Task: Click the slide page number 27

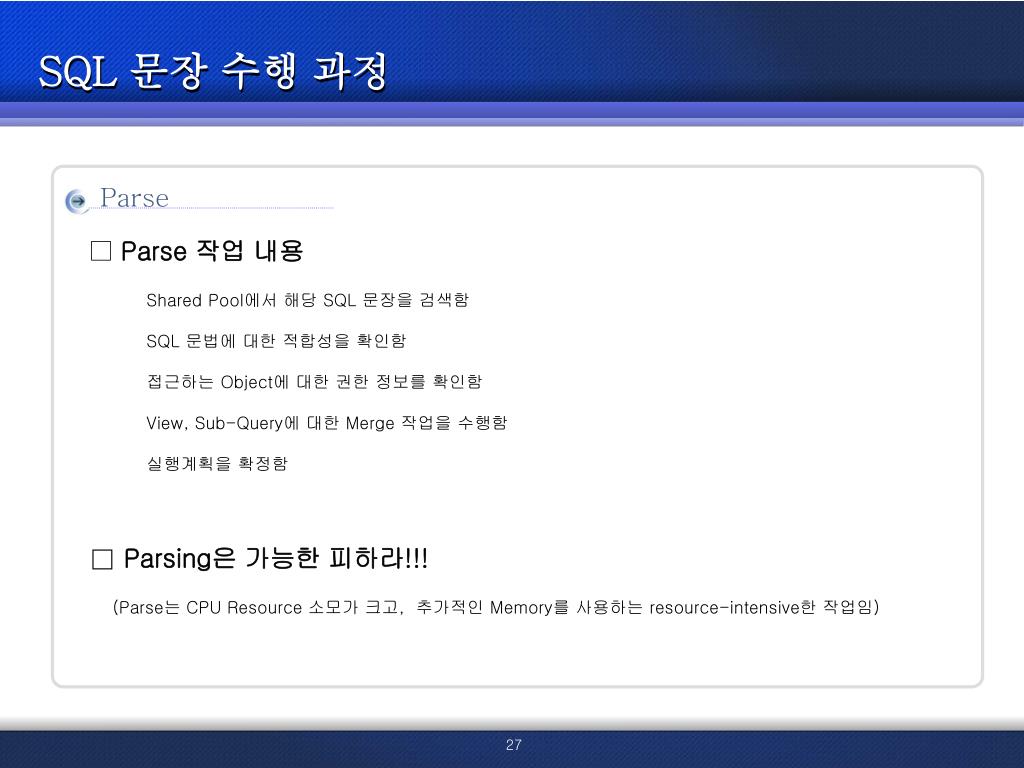Action: click(x=513, y=744)
